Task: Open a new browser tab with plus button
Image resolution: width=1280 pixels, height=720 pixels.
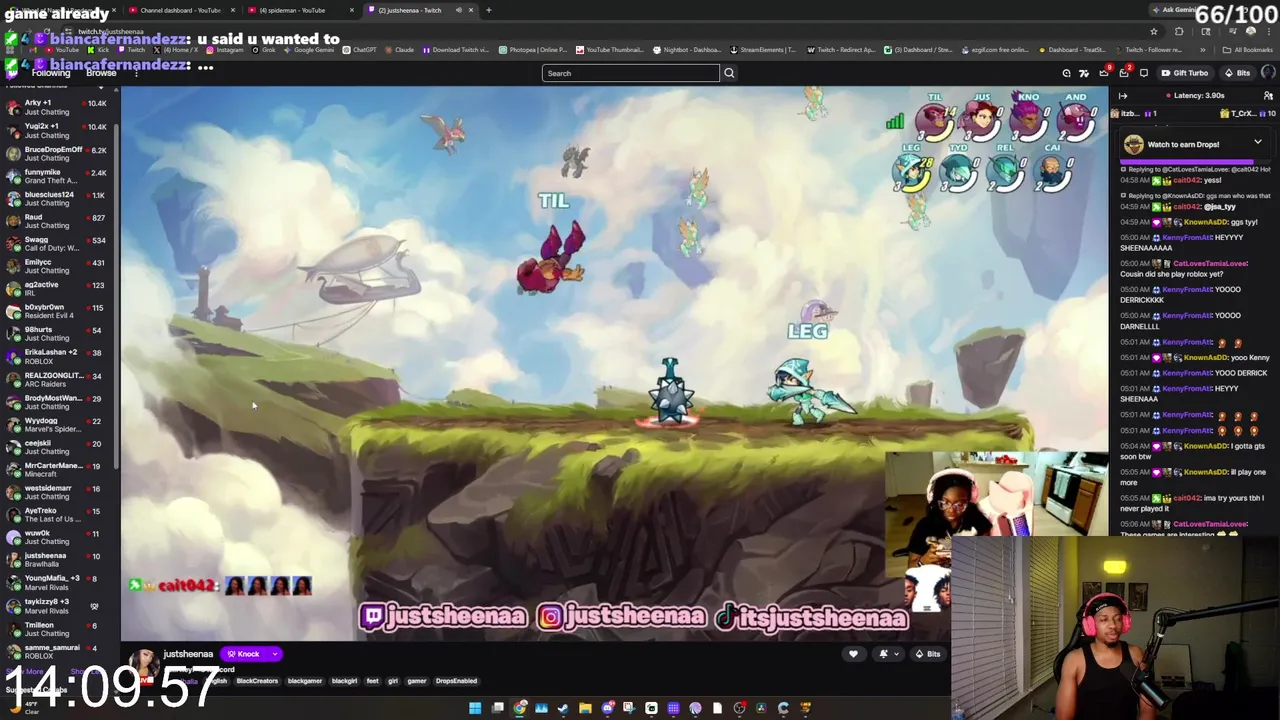Action: [x=488, y=10]
